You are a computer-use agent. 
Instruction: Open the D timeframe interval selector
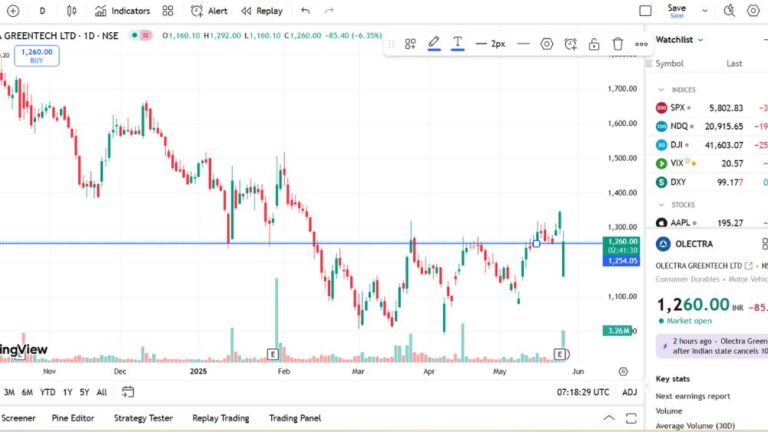click(x=43, y=11)
